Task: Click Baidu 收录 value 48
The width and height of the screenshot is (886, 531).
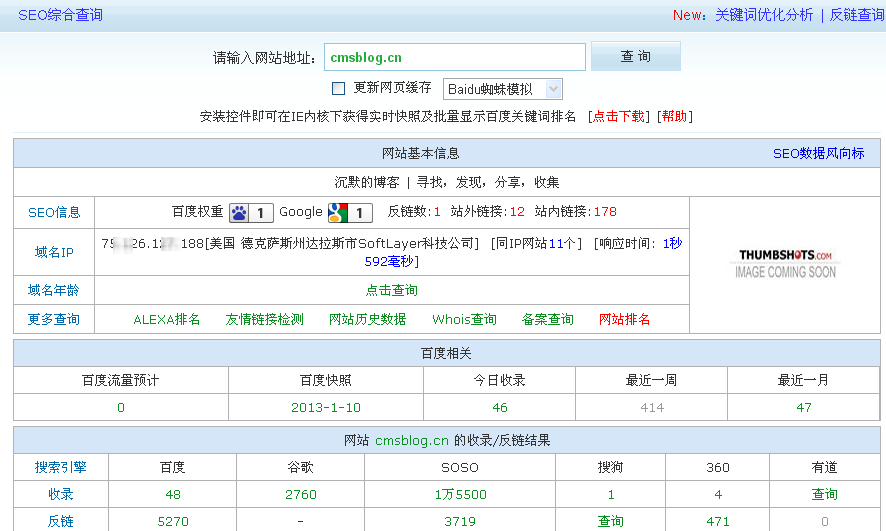Action: click(173, 495)
